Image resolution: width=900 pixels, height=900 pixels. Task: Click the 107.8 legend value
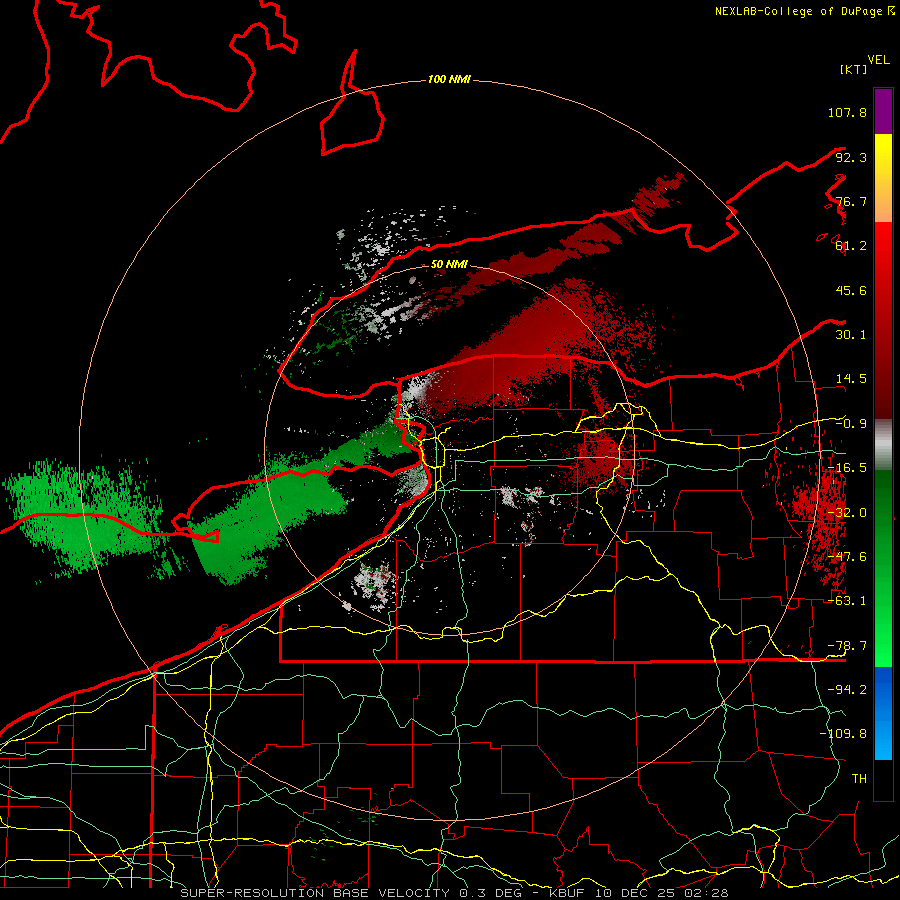click(847, 112)
